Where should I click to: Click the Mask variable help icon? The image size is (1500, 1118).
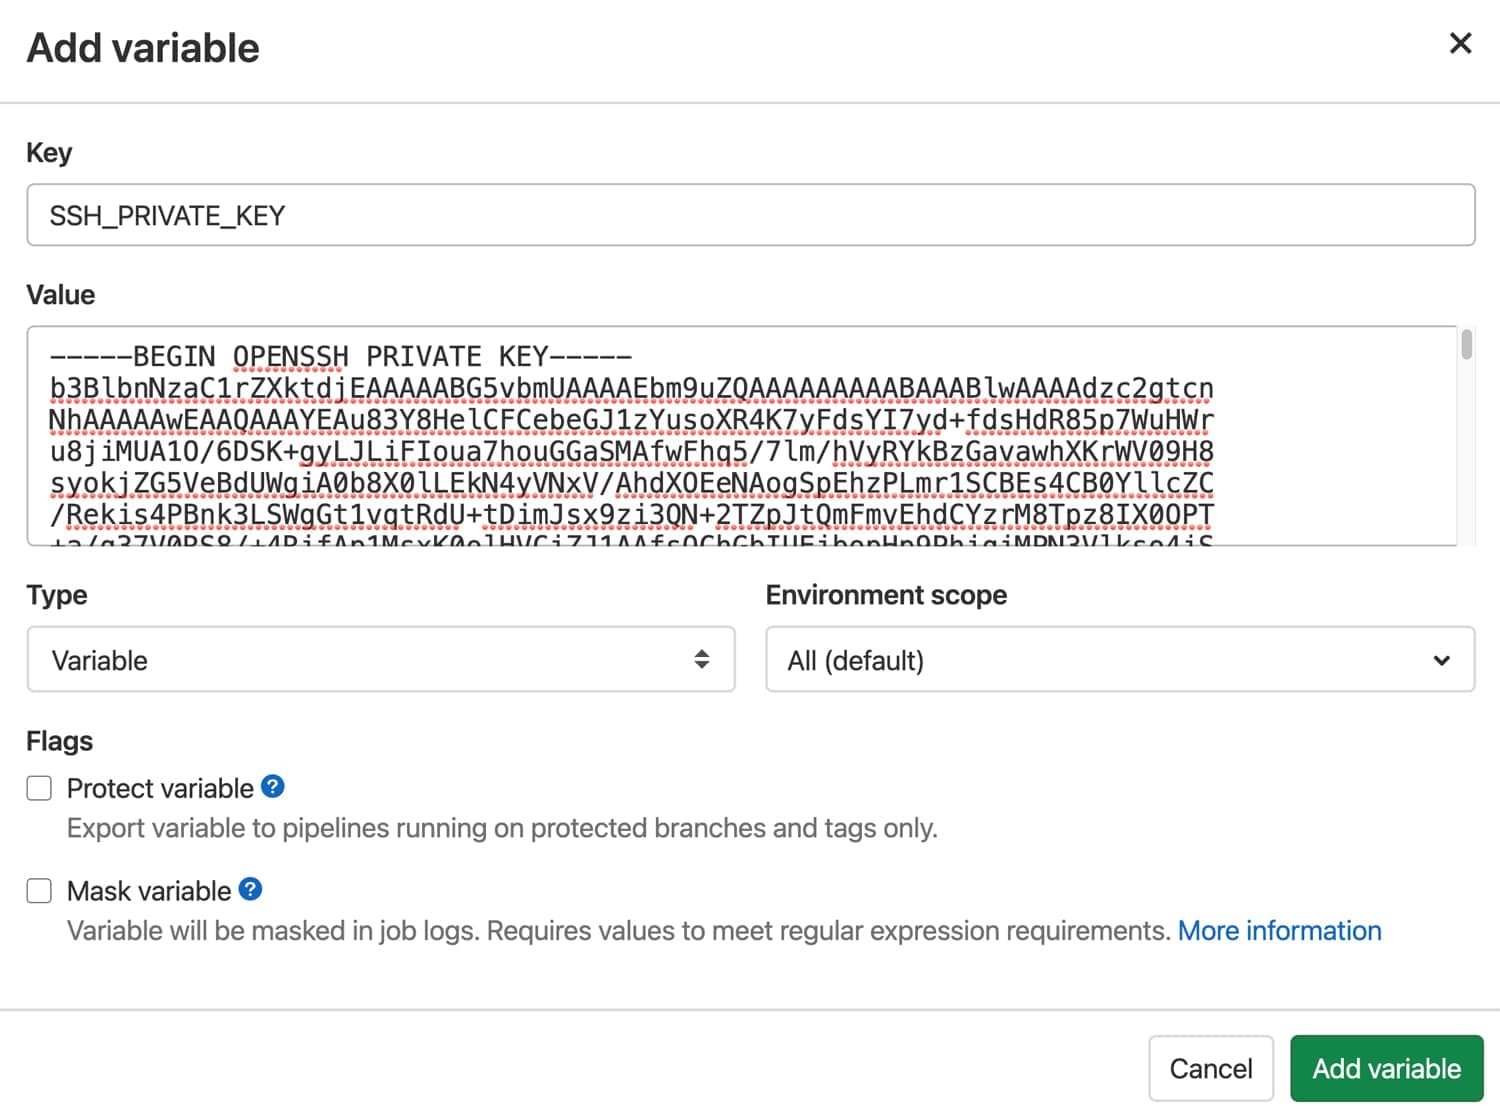[x=251, y=889]
